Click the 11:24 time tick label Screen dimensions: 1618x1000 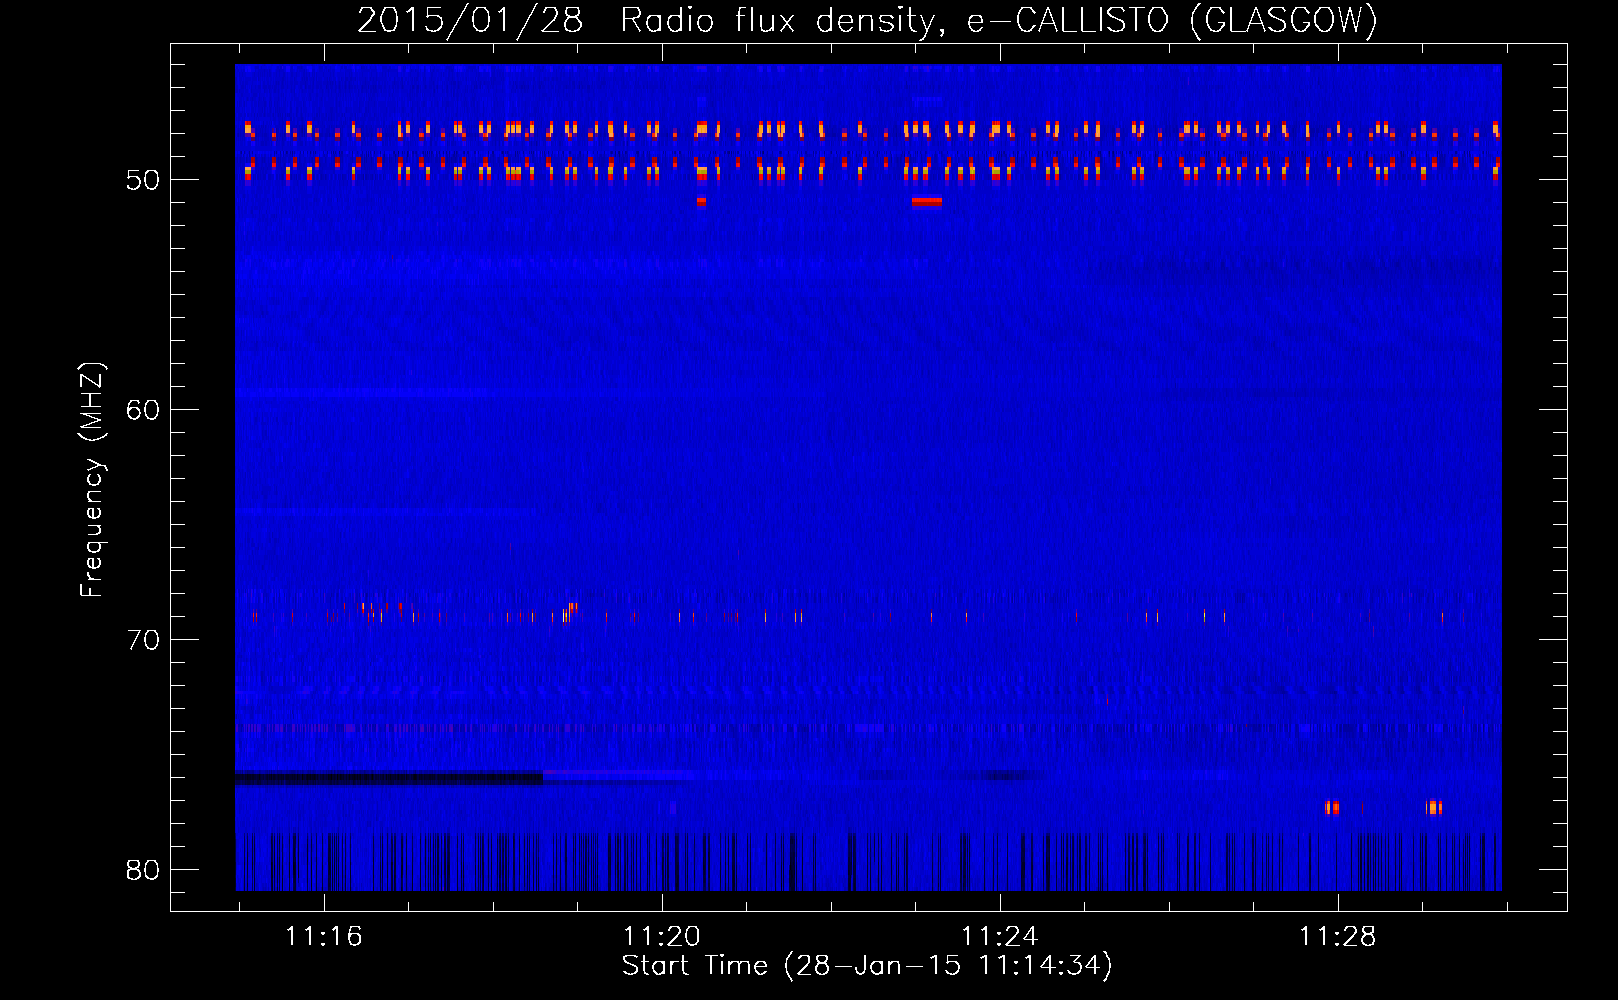1000,937
